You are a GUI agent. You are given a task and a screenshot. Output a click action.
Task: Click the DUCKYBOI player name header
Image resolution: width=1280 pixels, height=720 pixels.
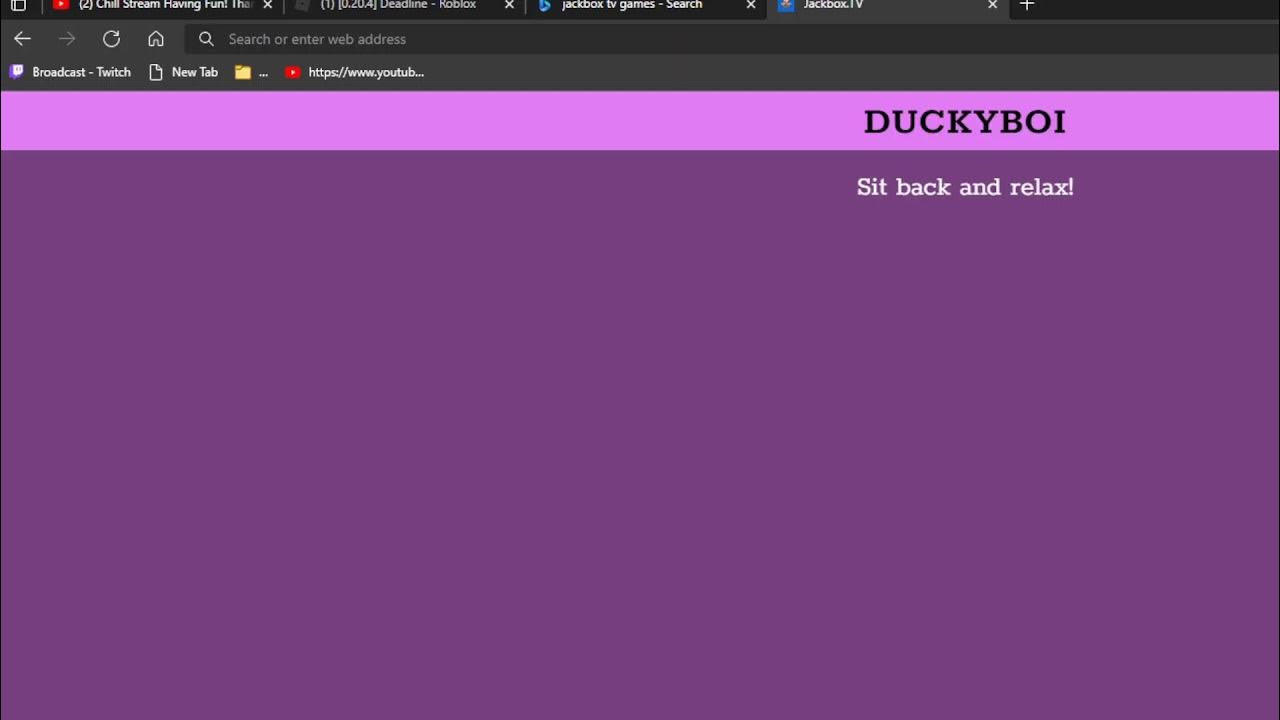965,122
